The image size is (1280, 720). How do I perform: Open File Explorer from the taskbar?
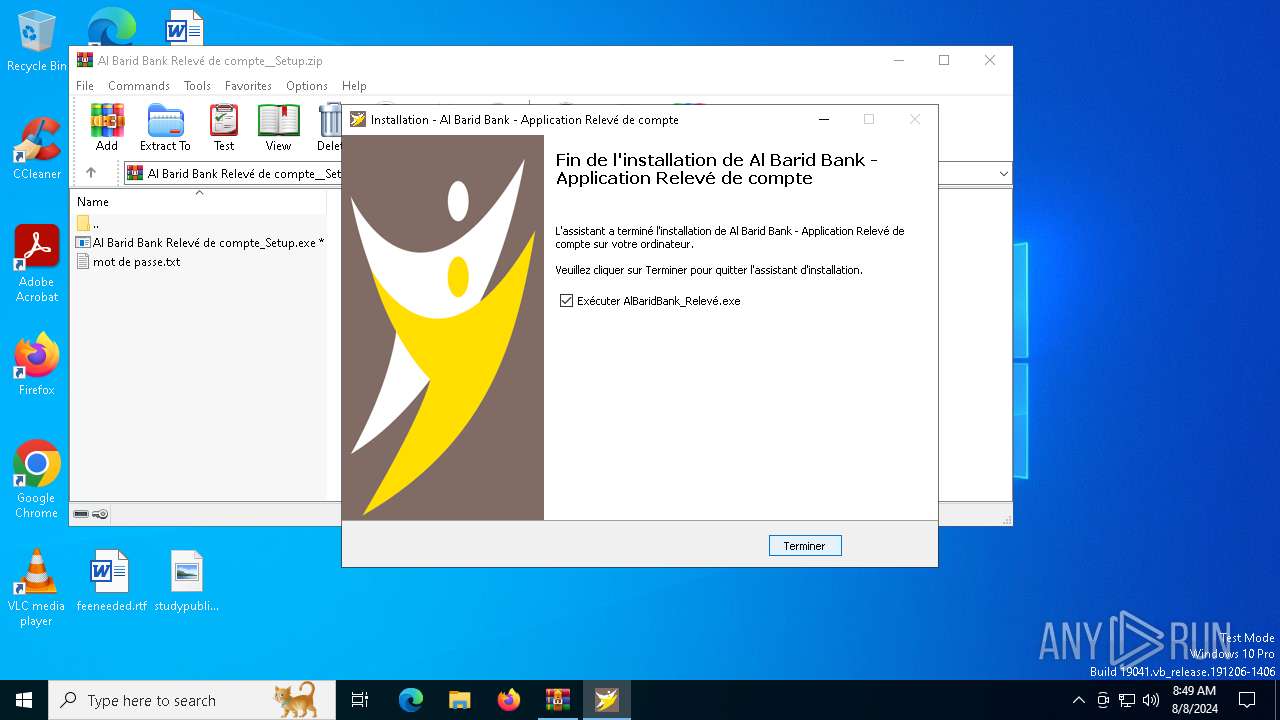pos(459,700)
